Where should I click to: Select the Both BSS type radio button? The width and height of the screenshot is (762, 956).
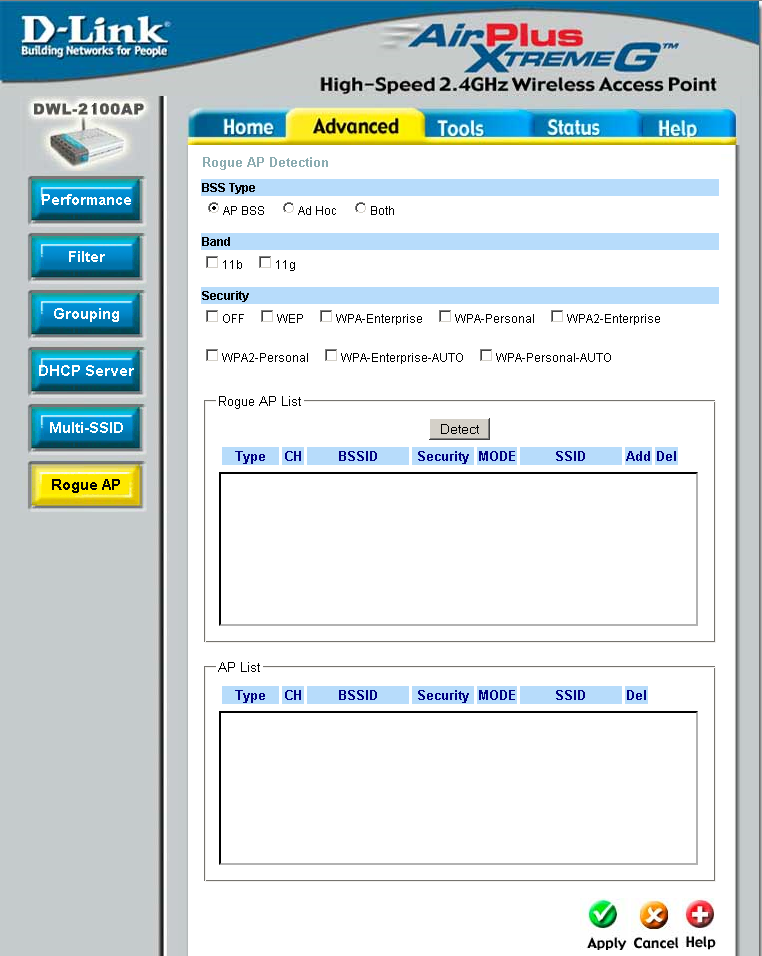click(360, 208)
